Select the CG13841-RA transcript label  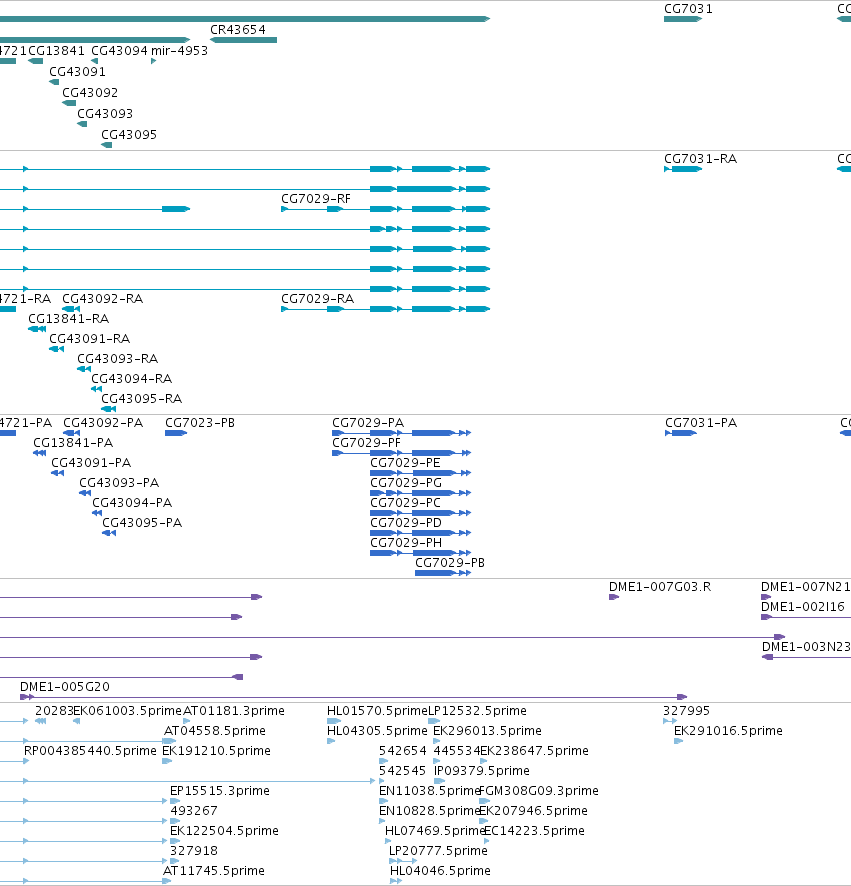68,319
